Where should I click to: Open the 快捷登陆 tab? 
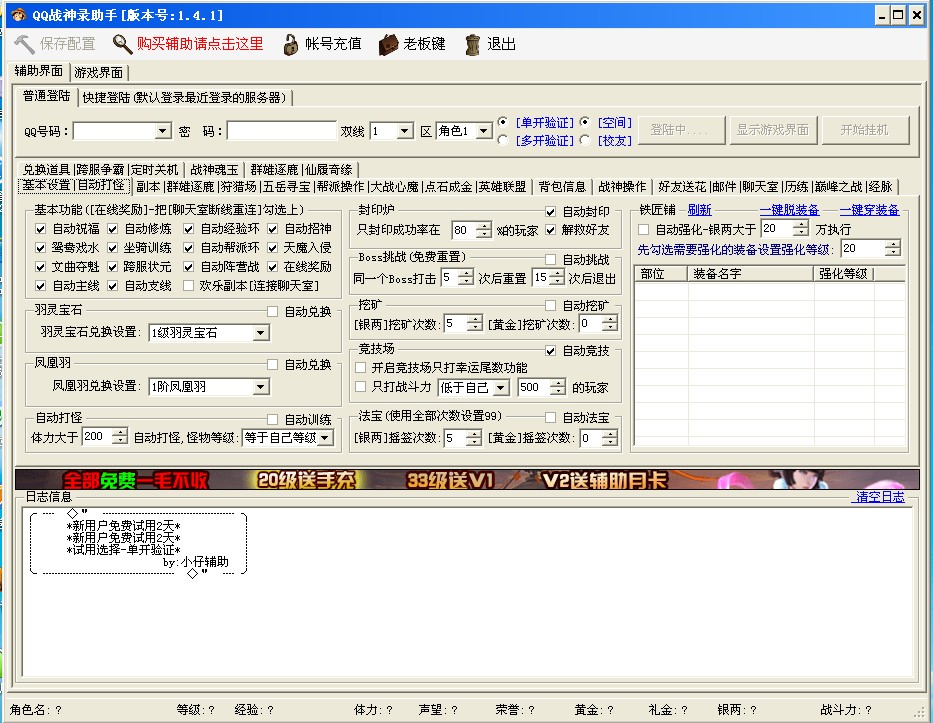[185, 98]
